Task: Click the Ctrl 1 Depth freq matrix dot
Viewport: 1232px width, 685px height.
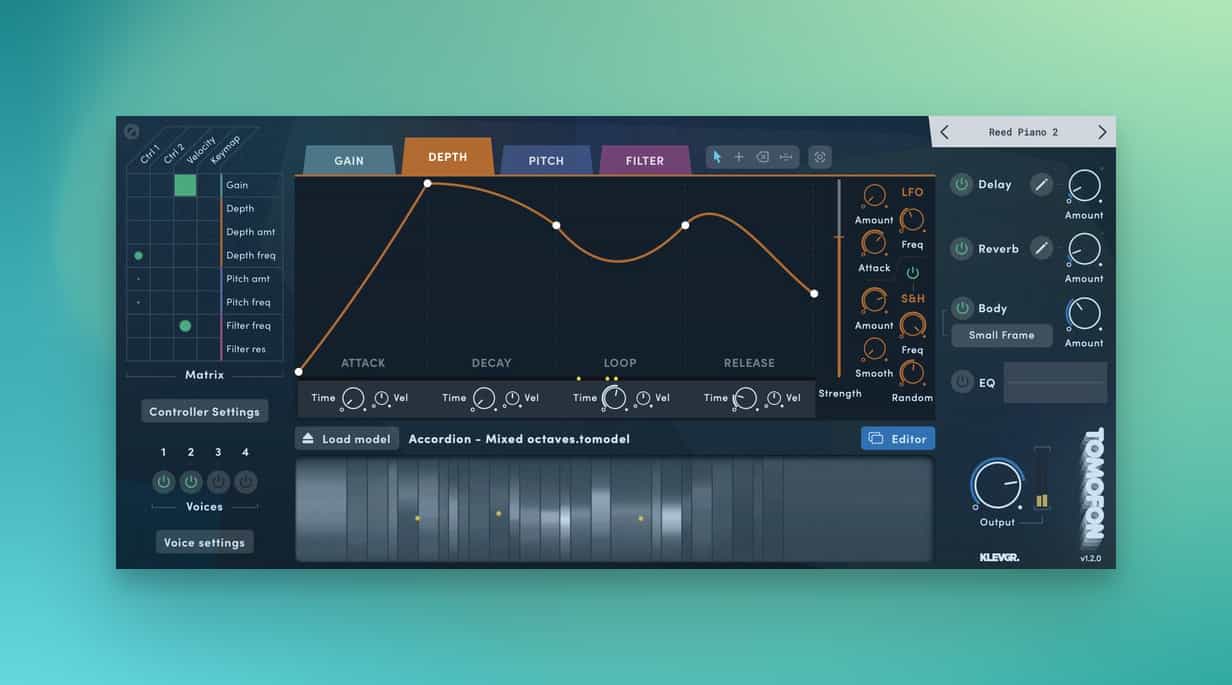Action: click(x=138, y=255)
